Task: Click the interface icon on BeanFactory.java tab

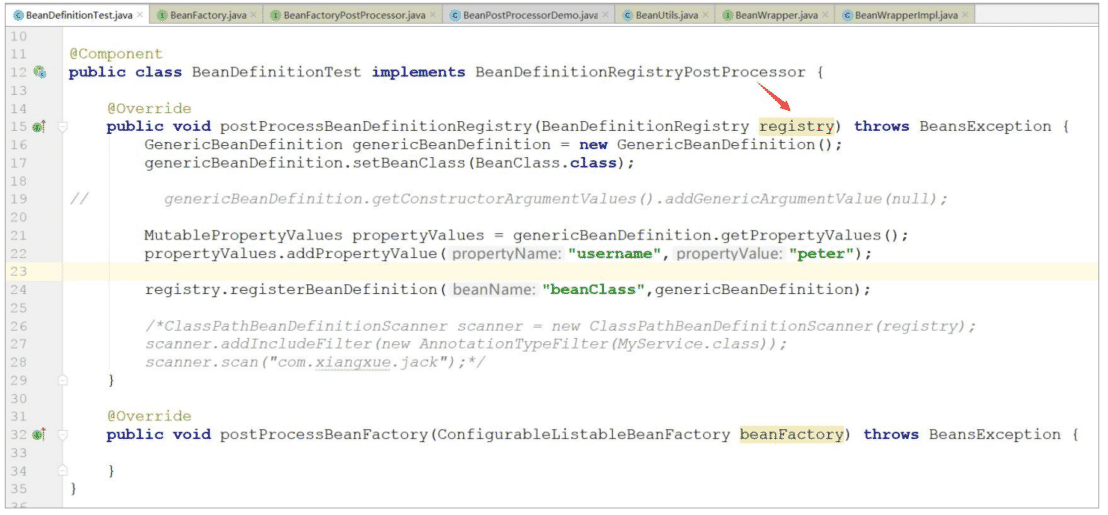Action: point(162,15)
